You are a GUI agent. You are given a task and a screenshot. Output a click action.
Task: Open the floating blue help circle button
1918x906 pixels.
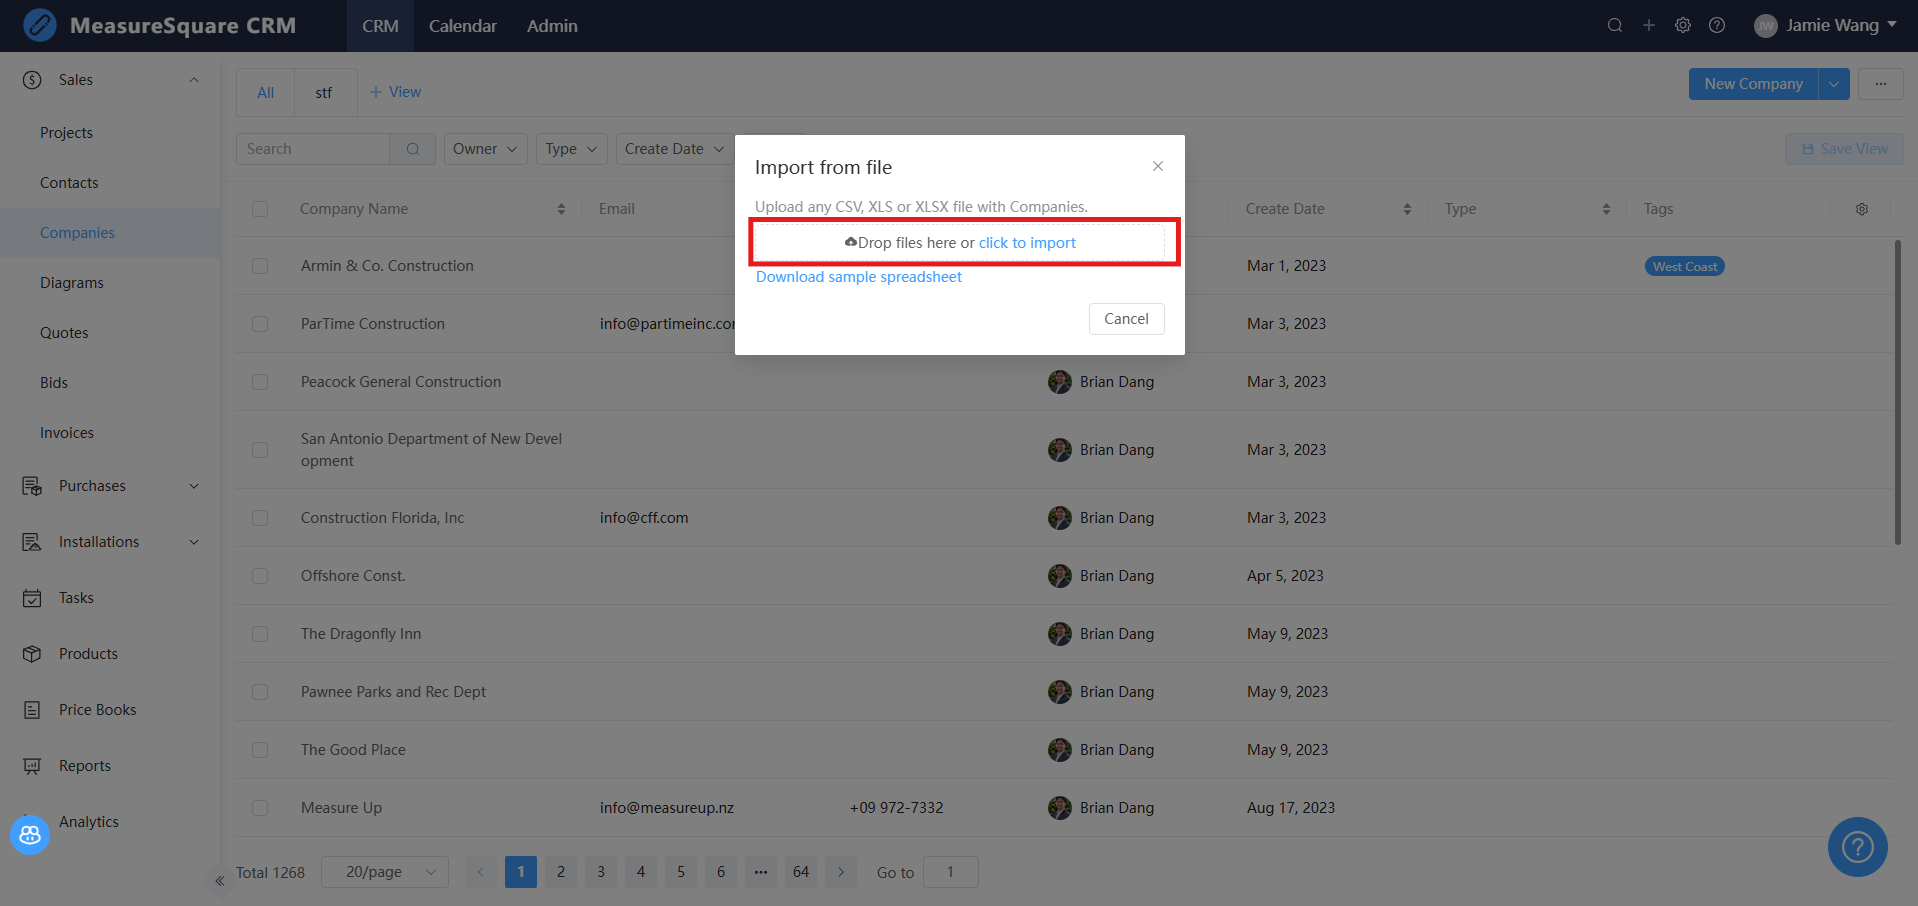tap(1858, 847)
